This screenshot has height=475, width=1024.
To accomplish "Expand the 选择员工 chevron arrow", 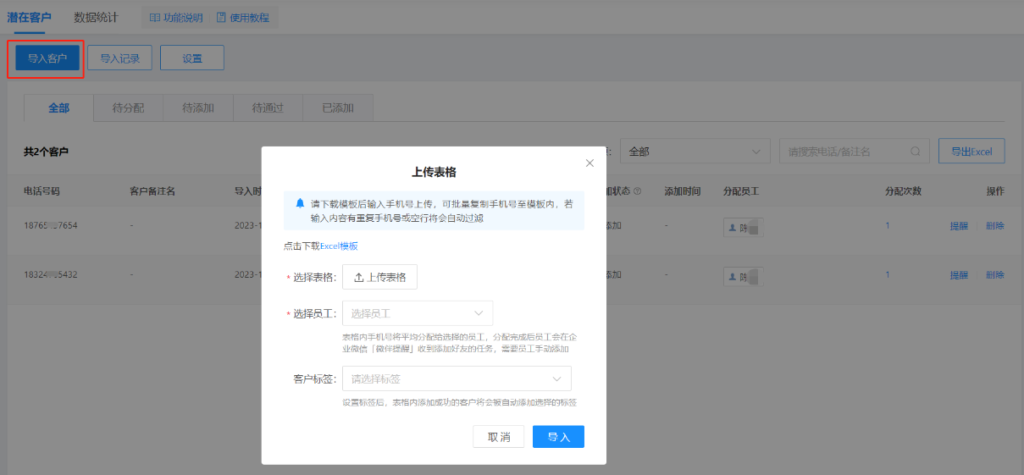I will [x=479, y=313].
